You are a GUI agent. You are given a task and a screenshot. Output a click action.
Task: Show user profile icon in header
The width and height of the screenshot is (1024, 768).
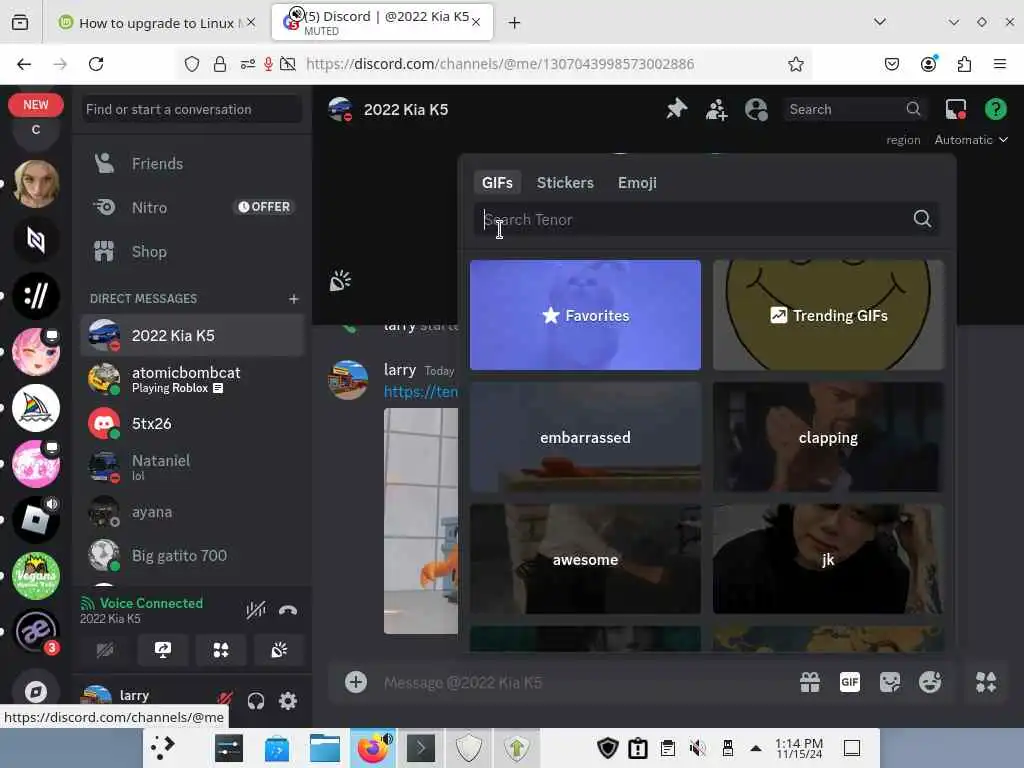coord(756,109)
